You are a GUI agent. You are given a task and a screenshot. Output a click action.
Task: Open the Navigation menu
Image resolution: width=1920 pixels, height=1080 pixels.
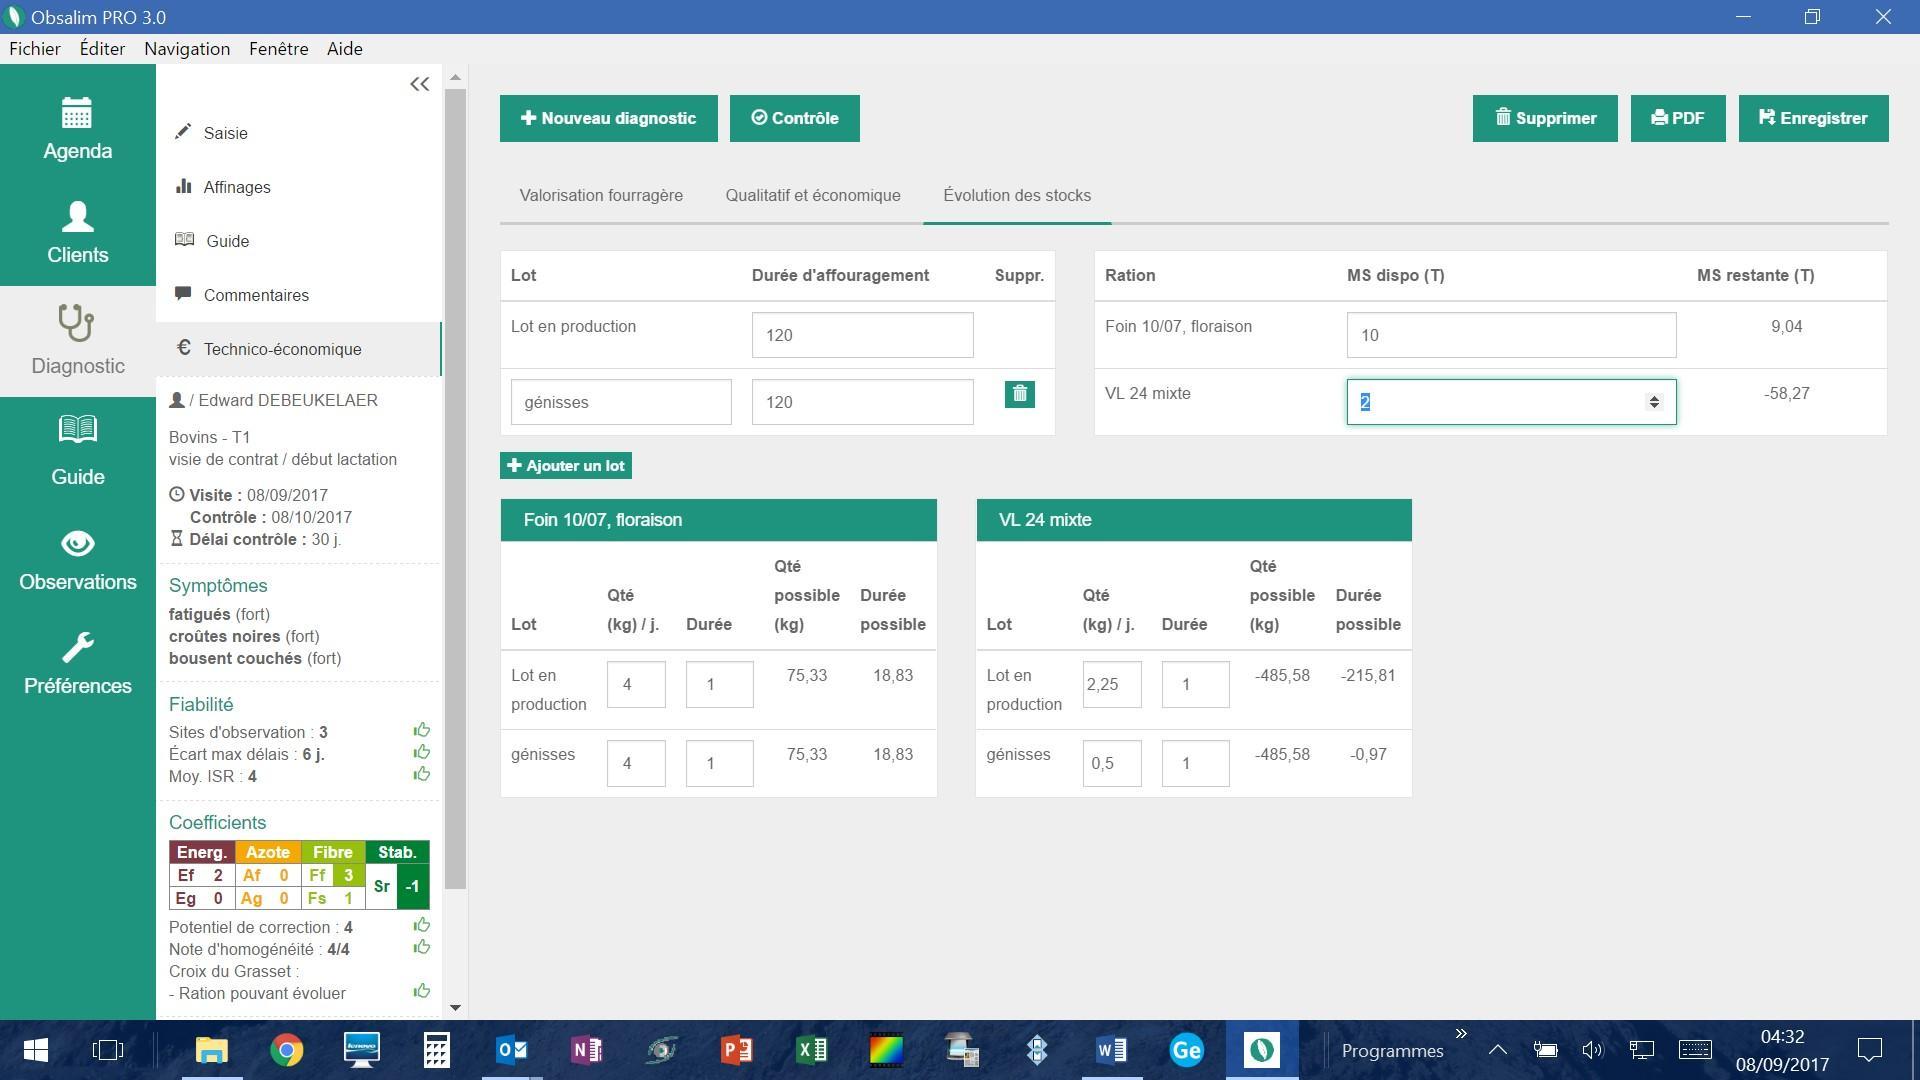(186, 49)
